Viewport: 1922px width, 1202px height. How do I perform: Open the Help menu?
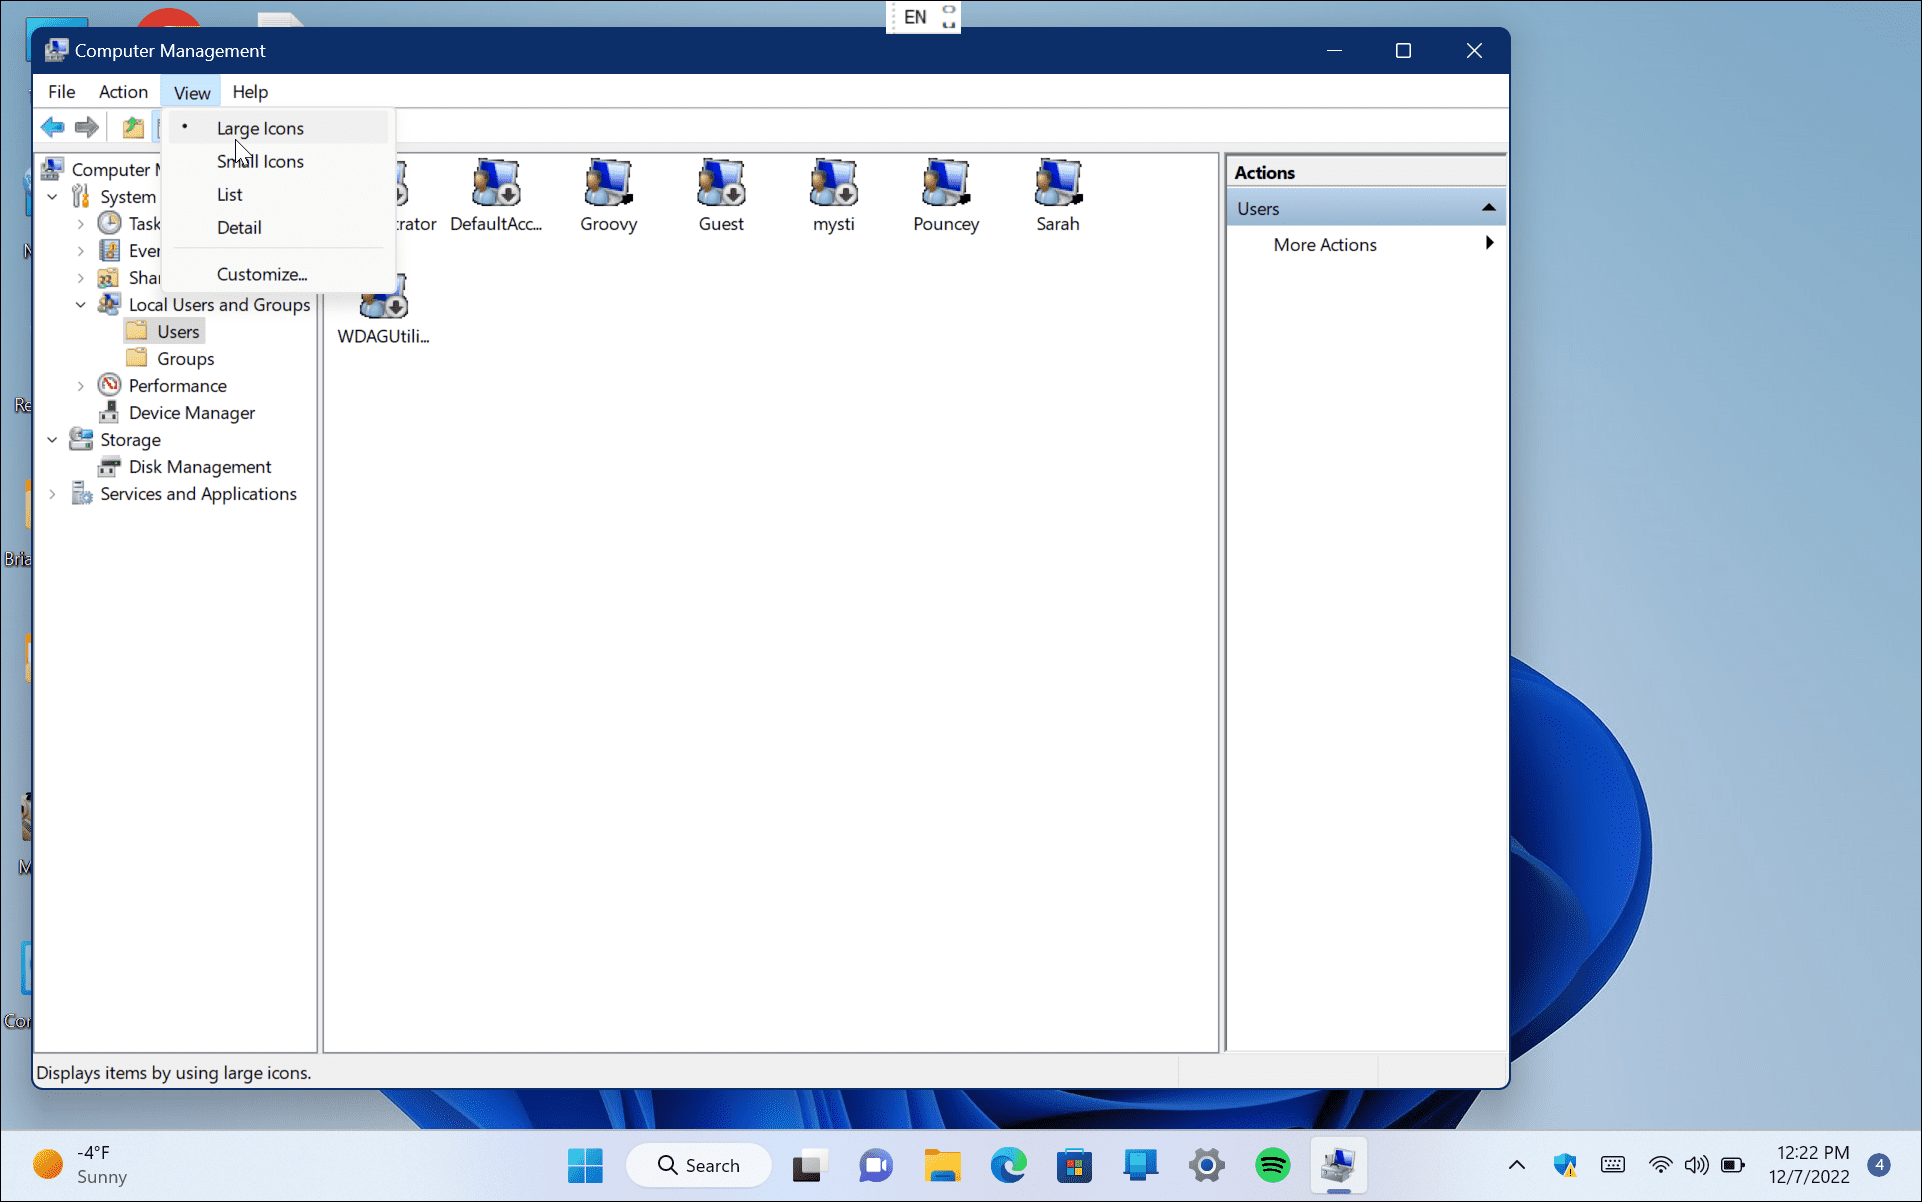click(x=250, y=91)
